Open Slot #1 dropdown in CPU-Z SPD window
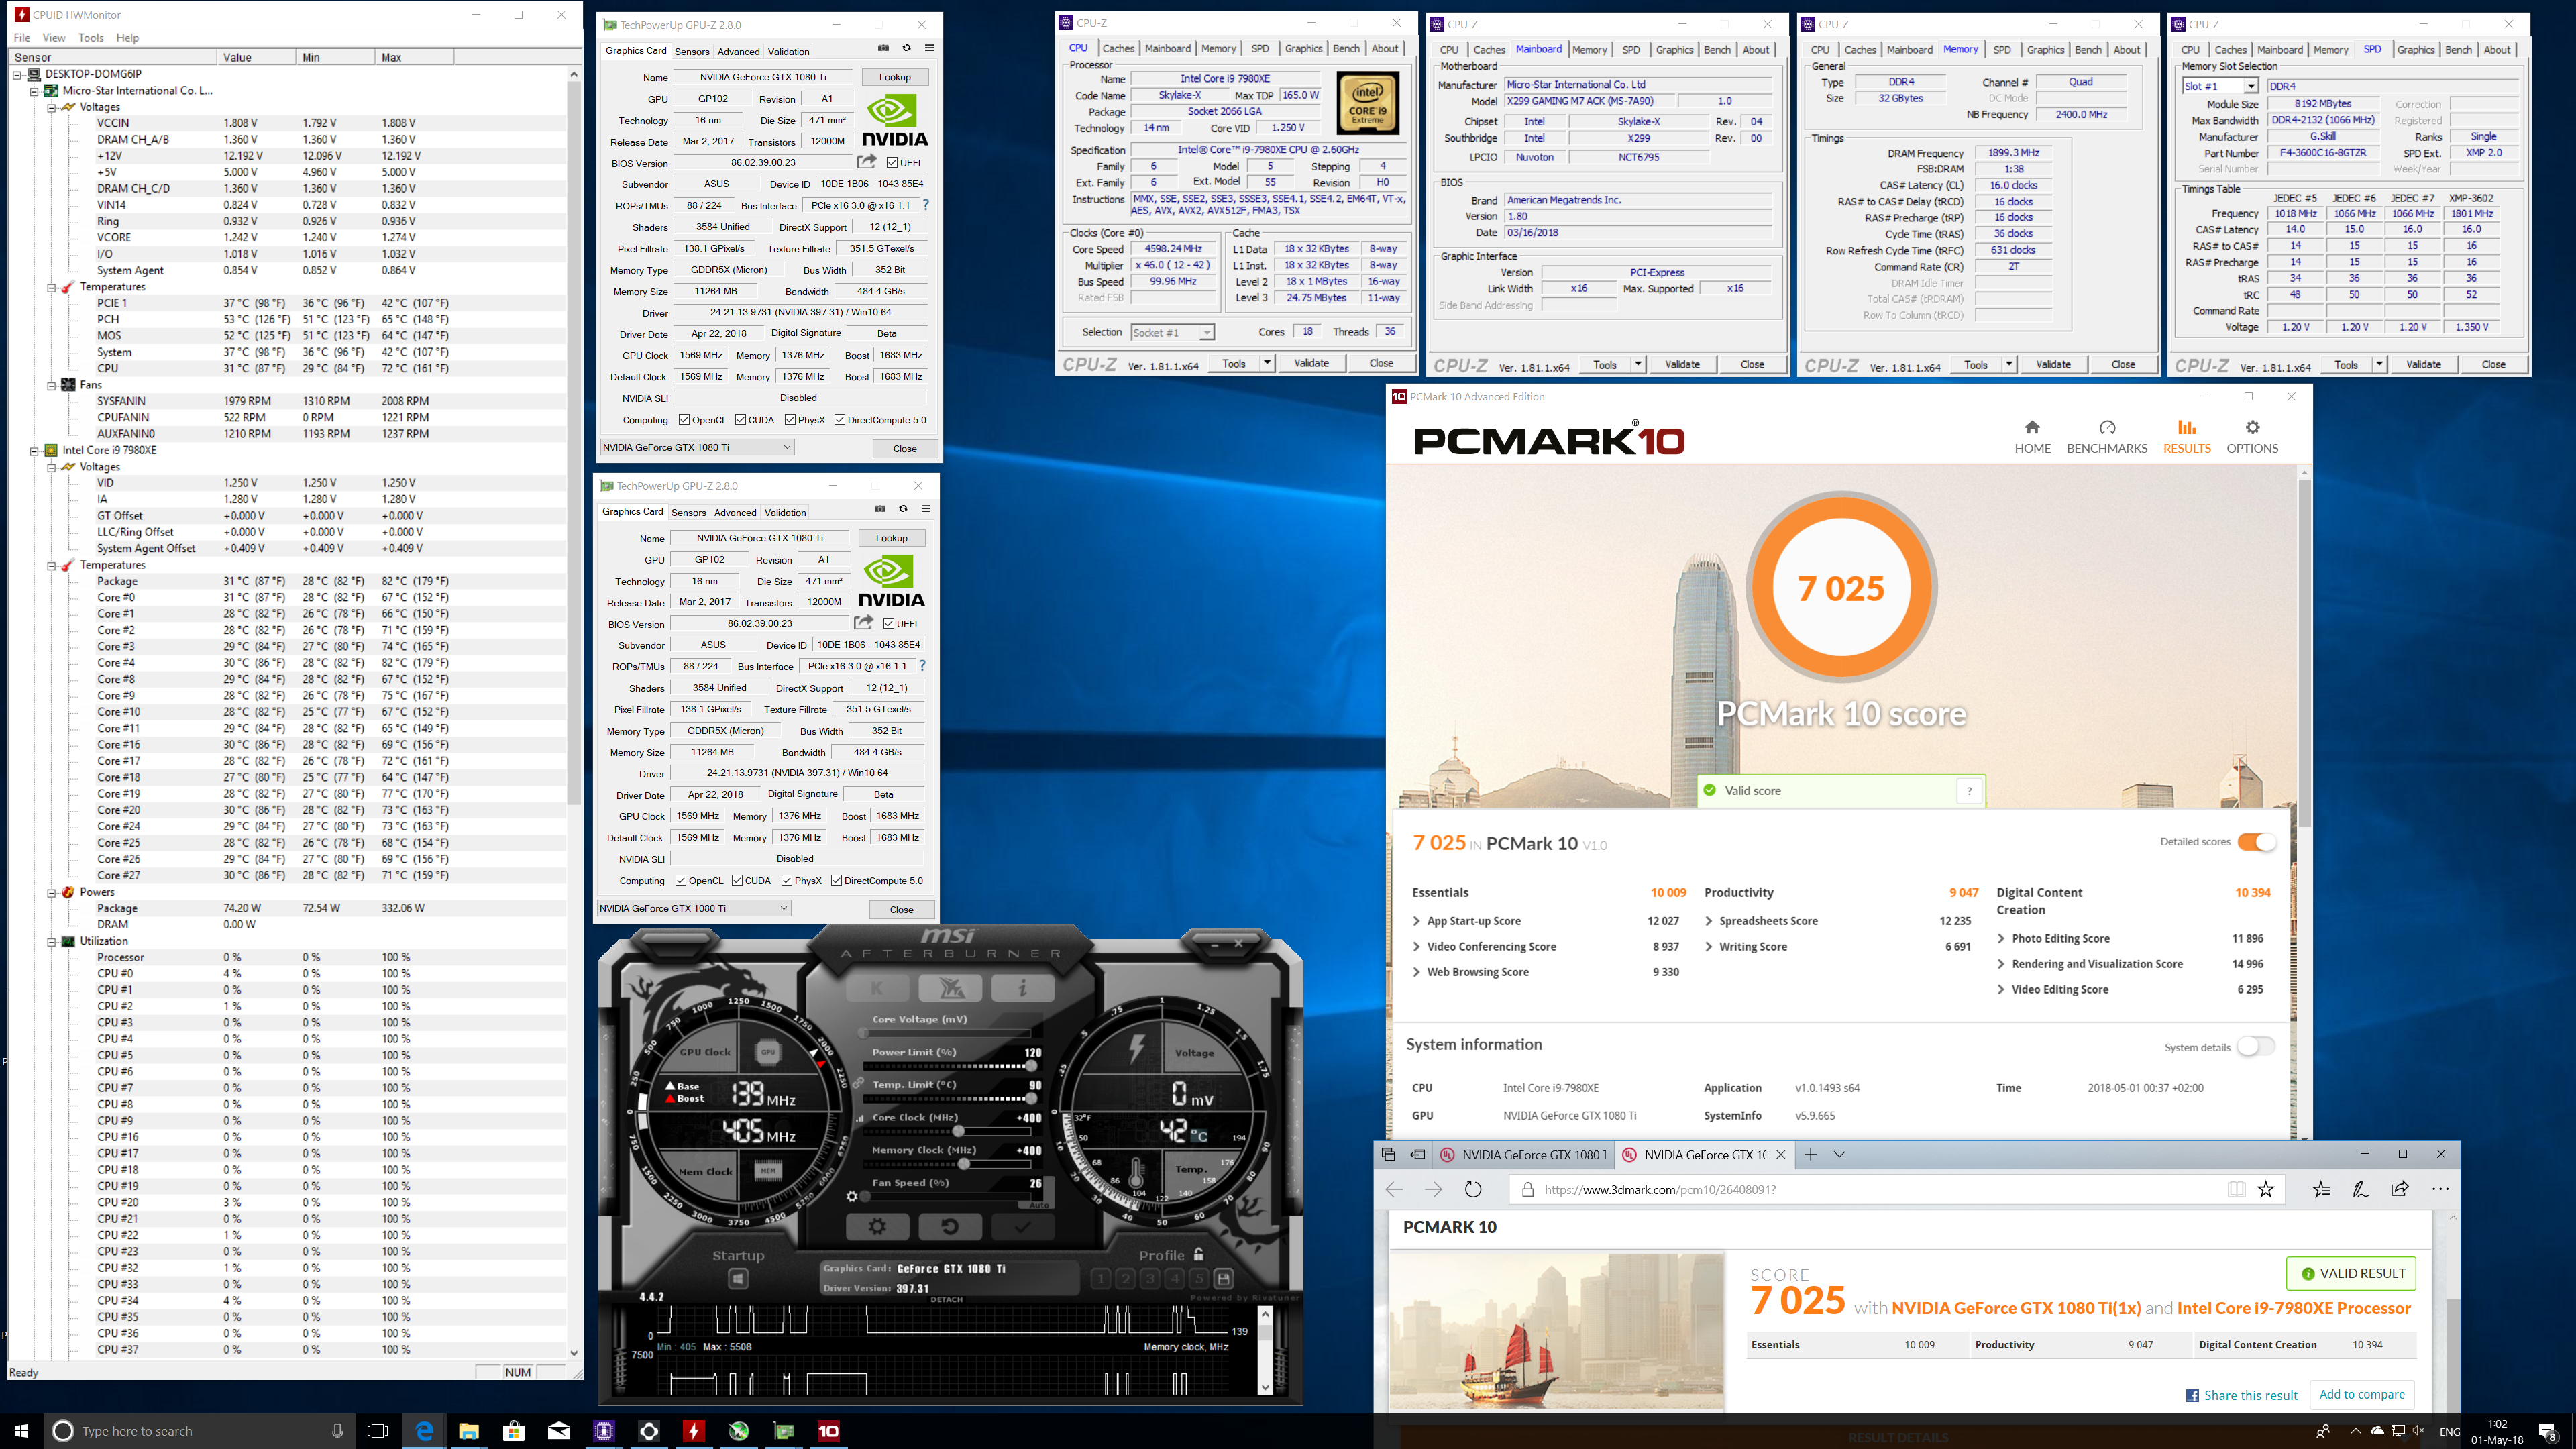 coord(2220,86)
